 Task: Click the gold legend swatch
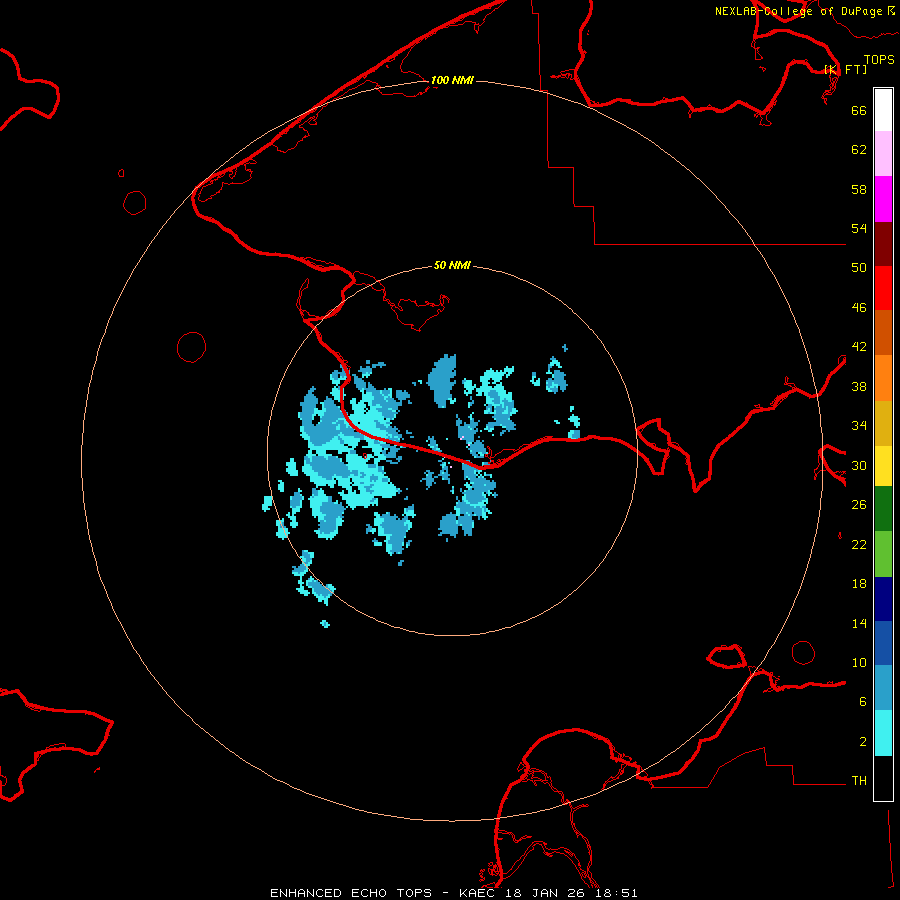point(883,423)
